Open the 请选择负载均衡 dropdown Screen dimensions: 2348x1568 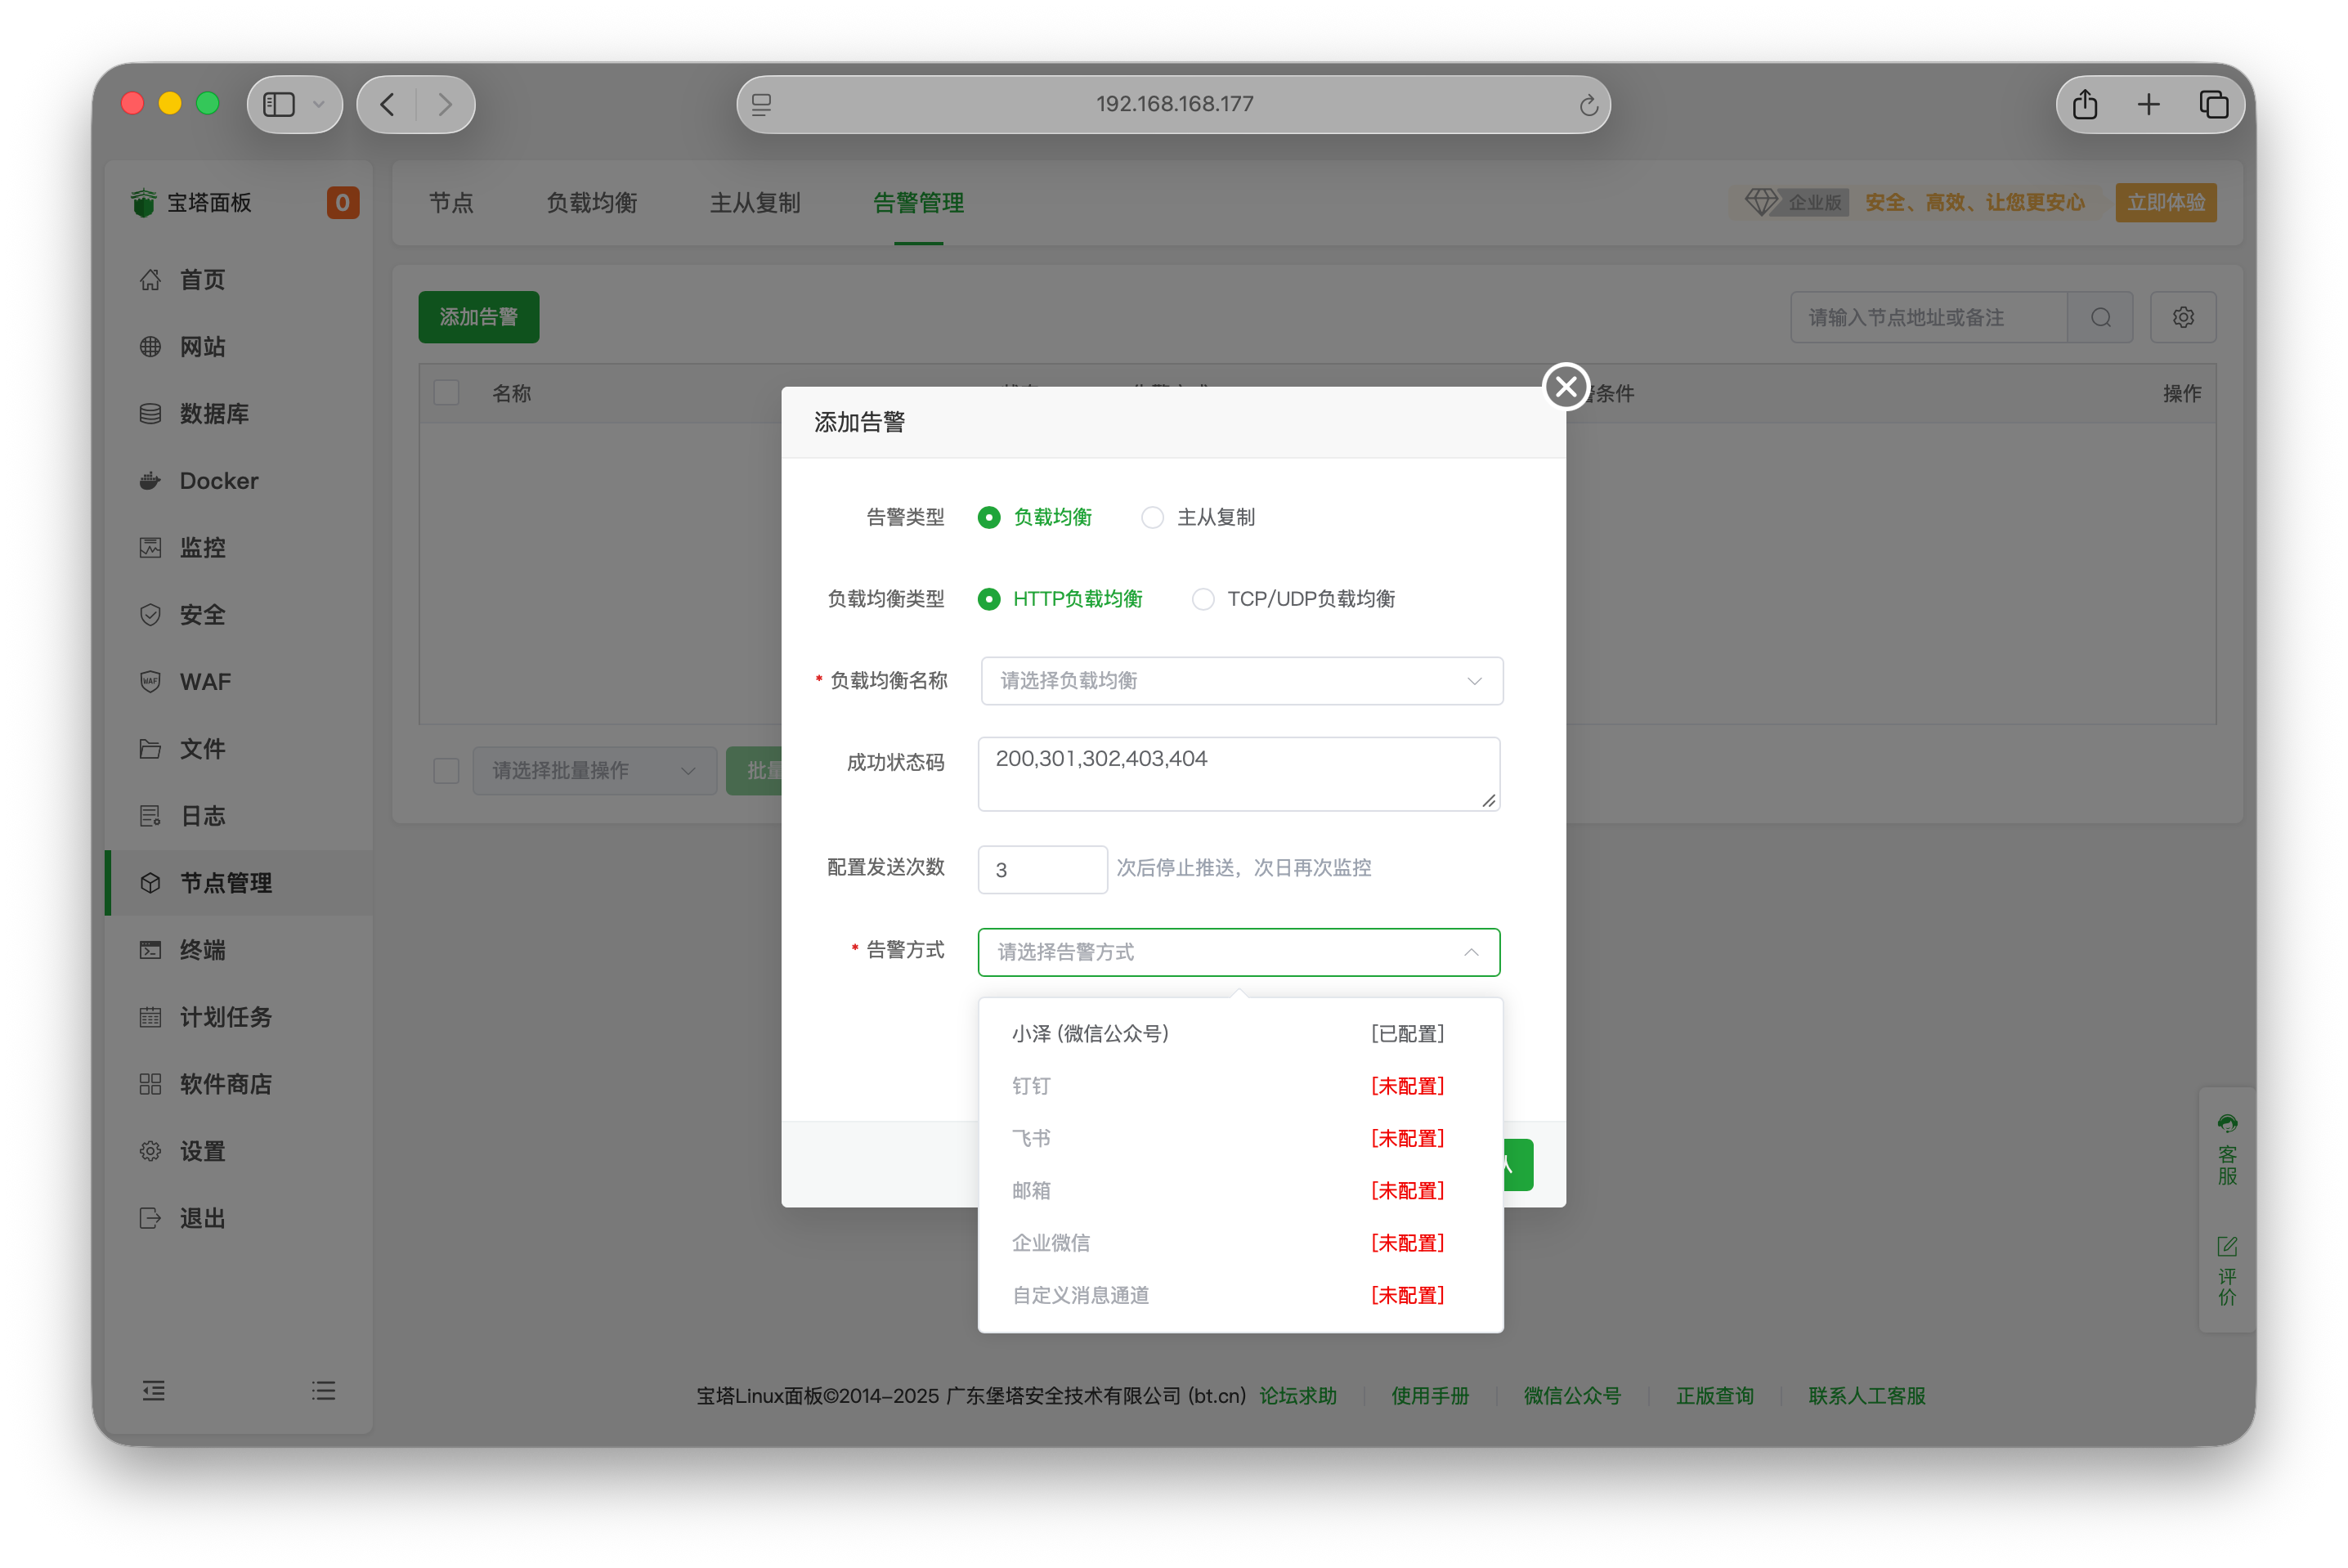pyautogui.click(x=1241, y=681)
